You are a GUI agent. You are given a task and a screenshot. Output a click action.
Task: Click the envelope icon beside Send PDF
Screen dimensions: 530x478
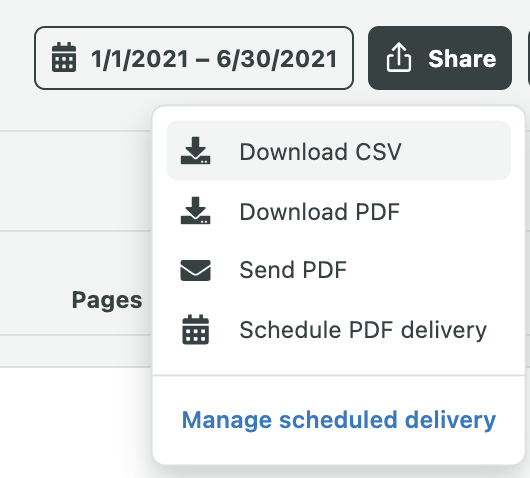[195, 270]
